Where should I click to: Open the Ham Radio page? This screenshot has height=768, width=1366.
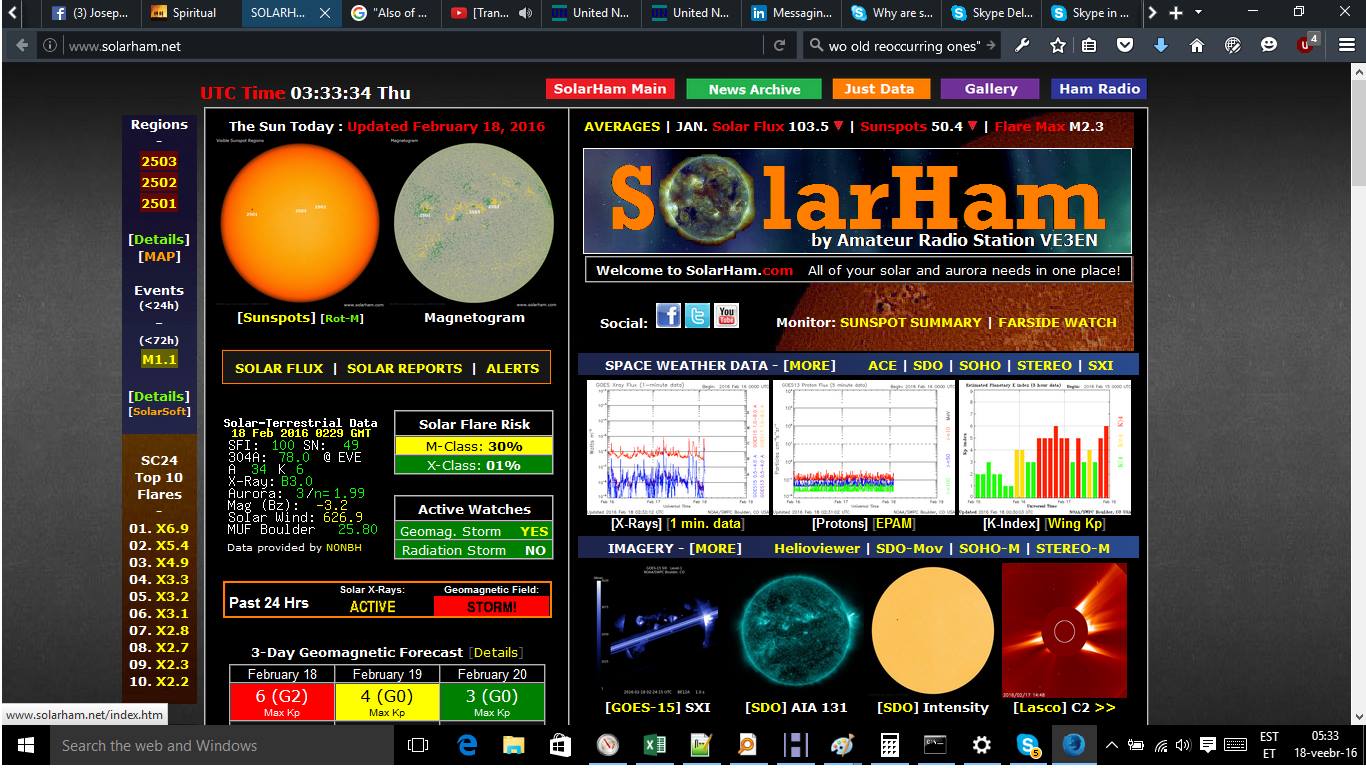(x=1099, y=89)
